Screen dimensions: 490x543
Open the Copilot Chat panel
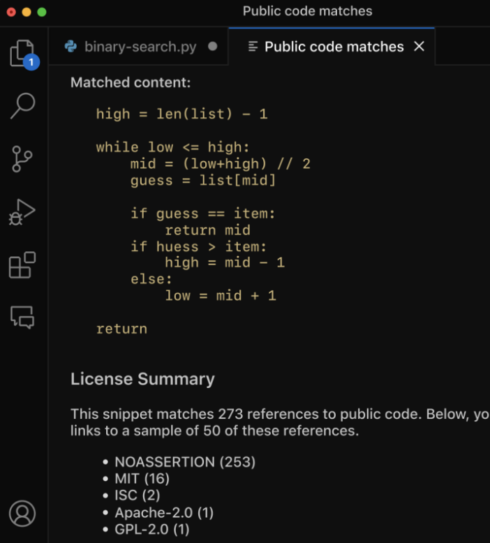pyautogui.click(x=22, y=317)
